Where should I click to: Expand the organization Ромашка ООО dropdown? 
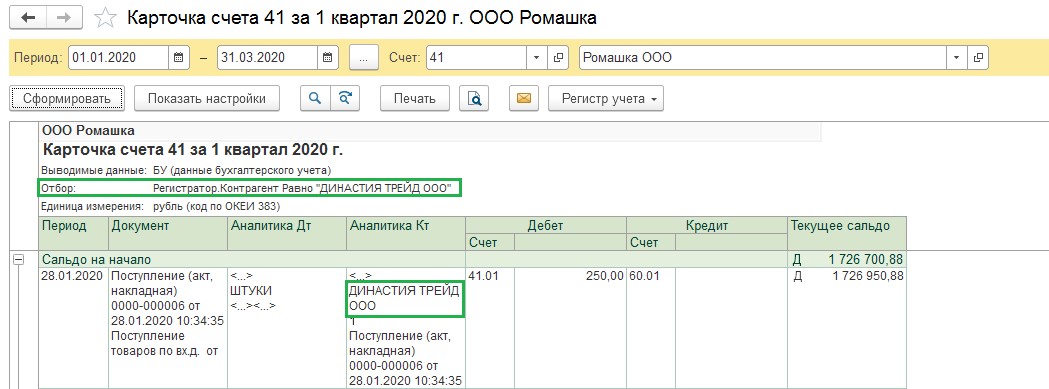click(x=957, y=58)
